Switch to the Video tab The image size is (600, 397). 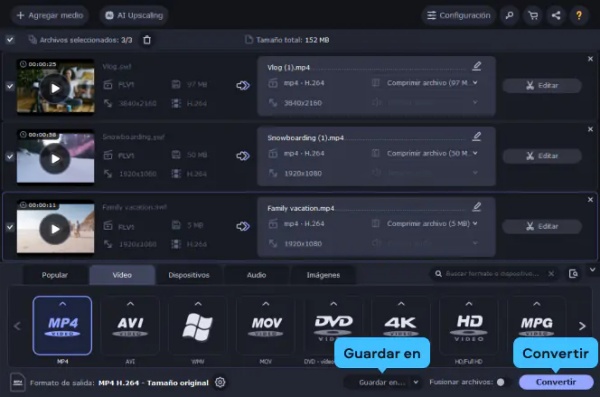click(122, 275)
